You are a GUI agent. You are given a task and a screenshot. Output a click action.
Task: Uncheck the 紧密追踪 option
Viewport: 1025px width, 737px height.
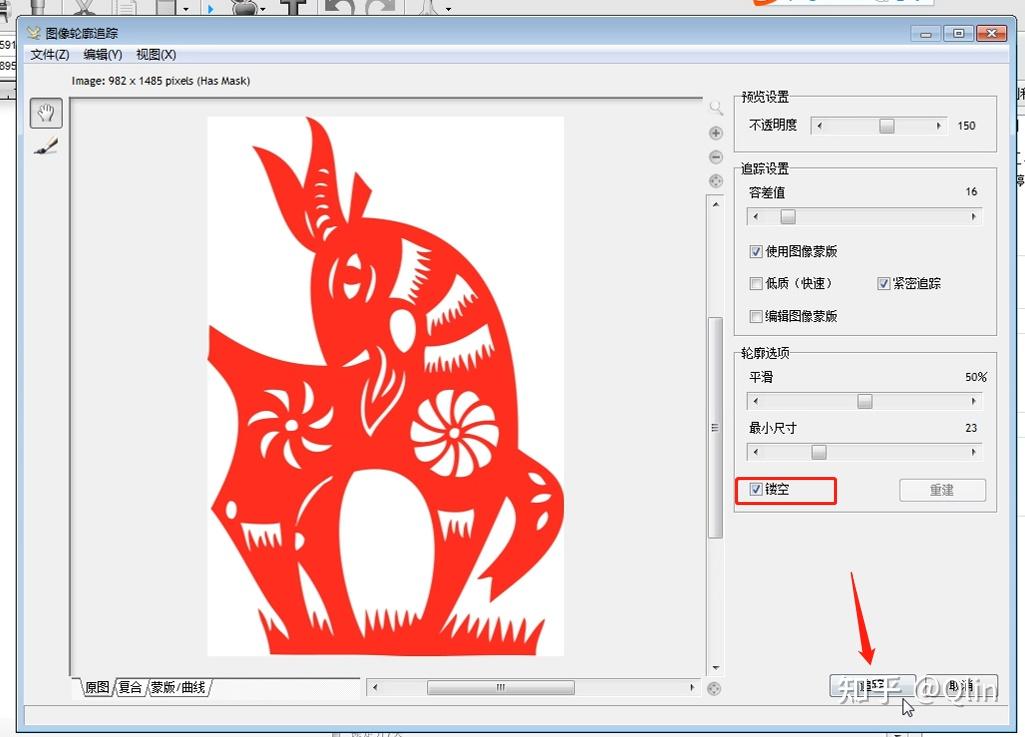pyautogui.click(x=884, y=283)
